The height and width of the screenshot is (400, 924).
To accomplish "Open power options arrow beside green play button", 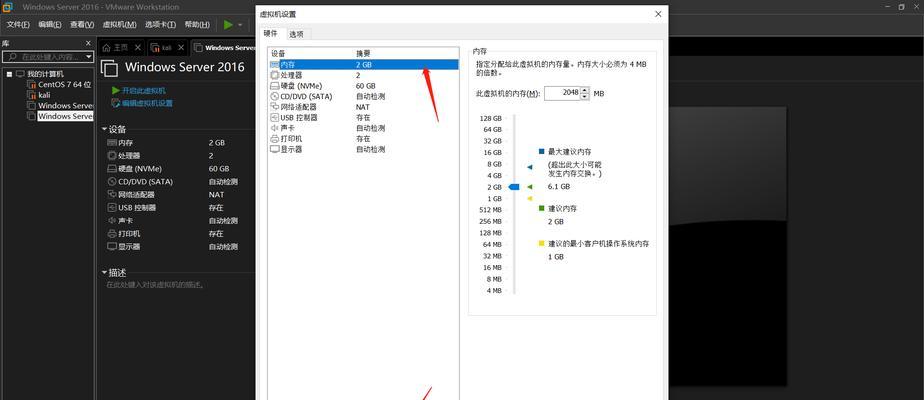I will tap(240, 25).
